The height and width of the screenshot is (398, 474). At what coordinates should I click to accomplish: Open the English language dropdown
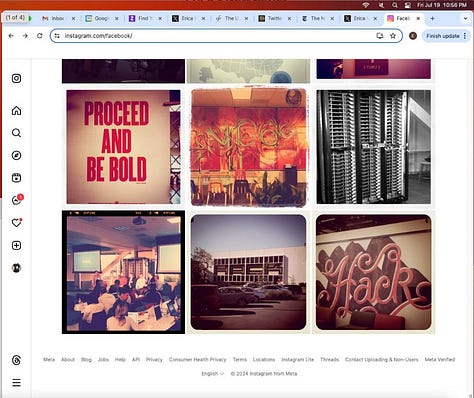(x=212, y=374)
